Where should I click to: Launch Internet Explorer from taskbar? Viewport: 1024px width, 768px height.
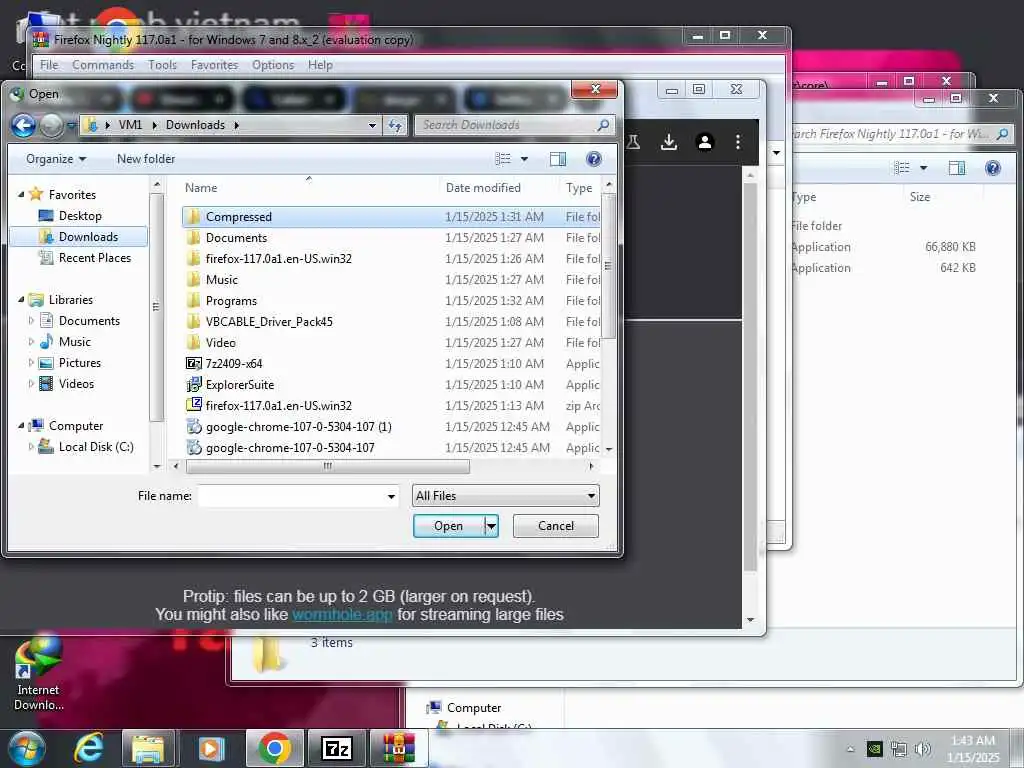[x=89, y=749]
